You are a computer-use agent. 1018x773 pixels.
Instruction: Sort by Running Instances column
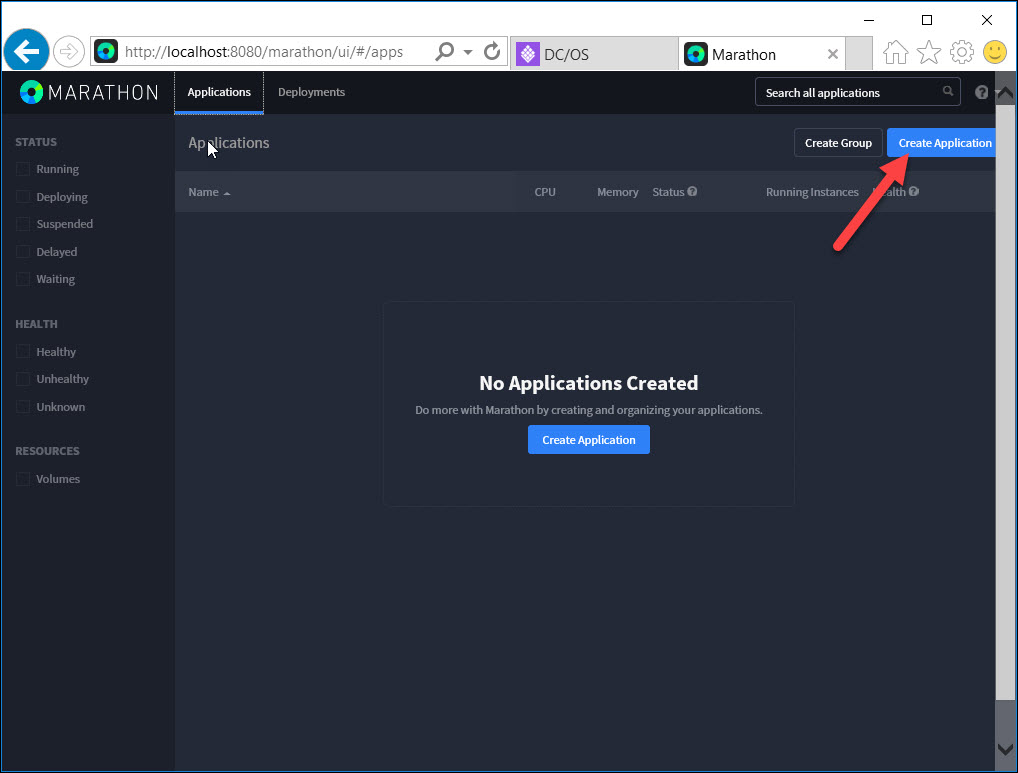(x=812, y=192)
